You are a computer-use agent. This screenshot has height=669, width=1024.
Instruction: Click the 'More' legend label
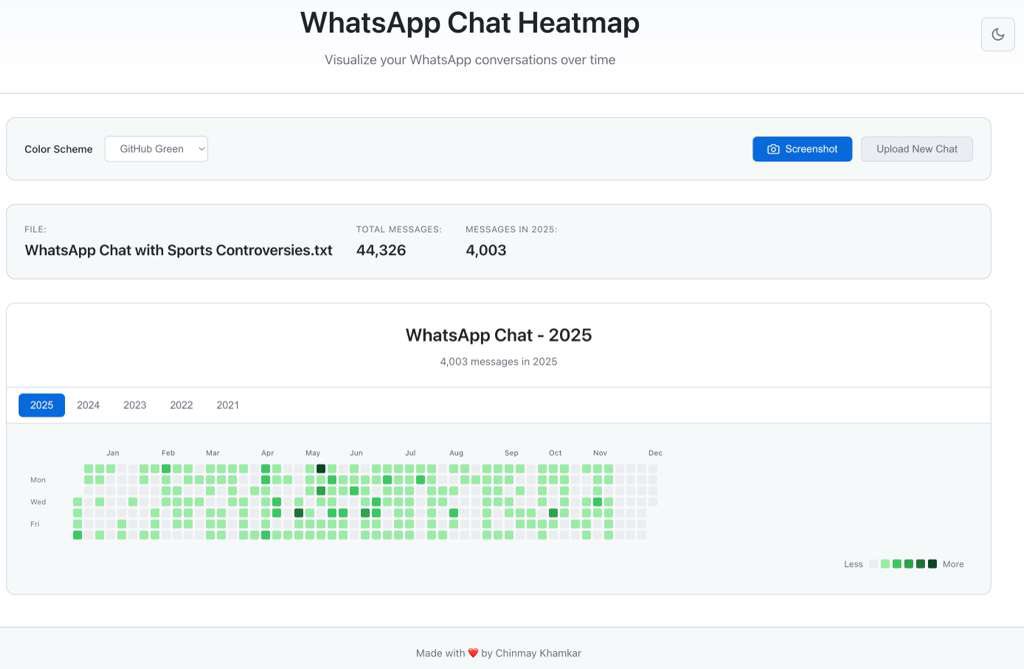click(953, 564)
